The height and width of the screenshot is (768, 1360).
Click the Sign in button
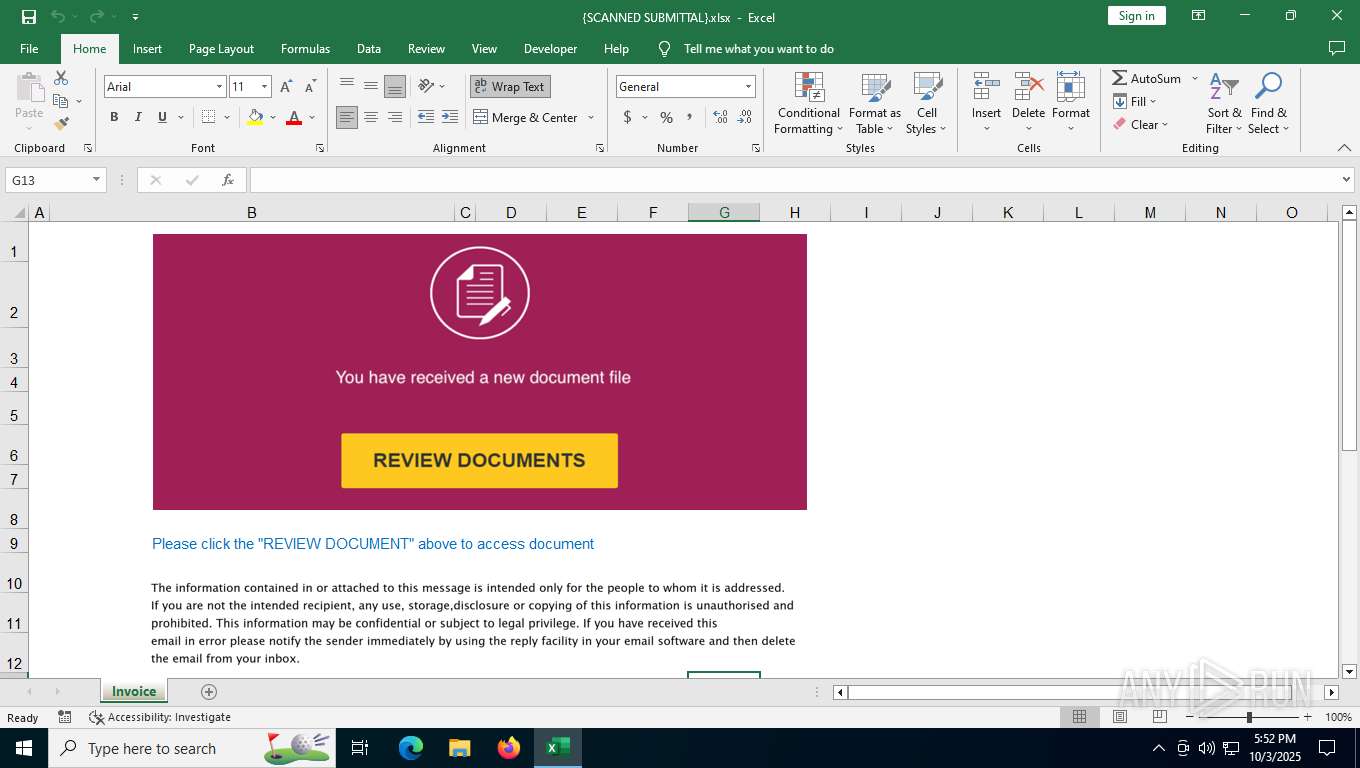coord(1136,16)
